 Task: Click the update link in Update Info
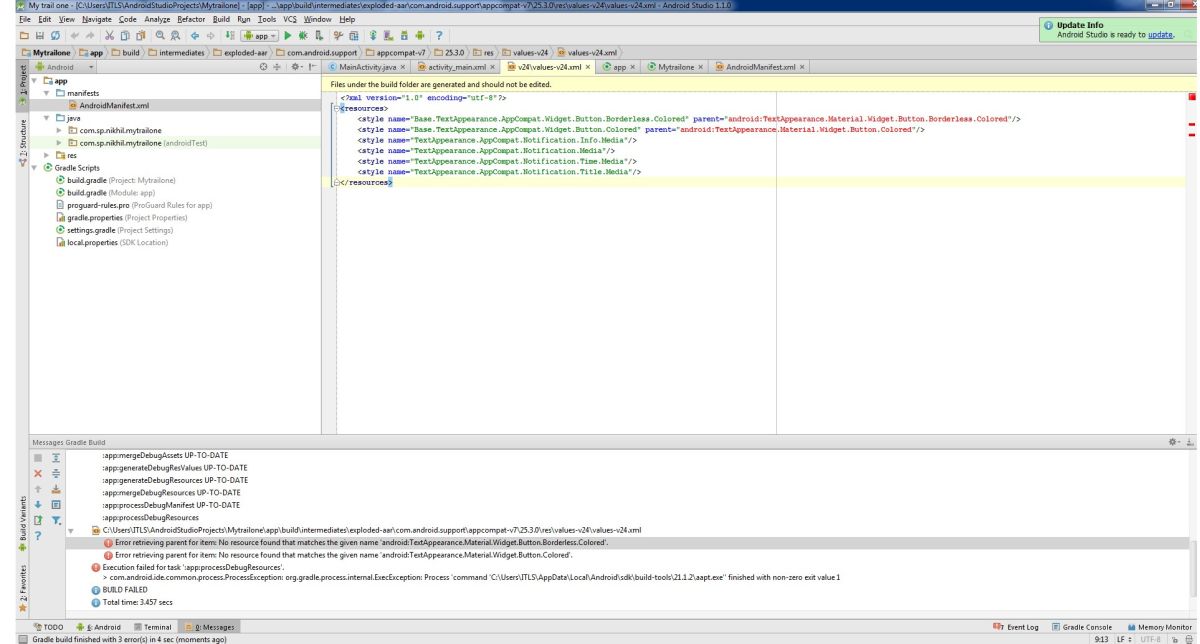pyautogui.click(x=1158, y=33)
